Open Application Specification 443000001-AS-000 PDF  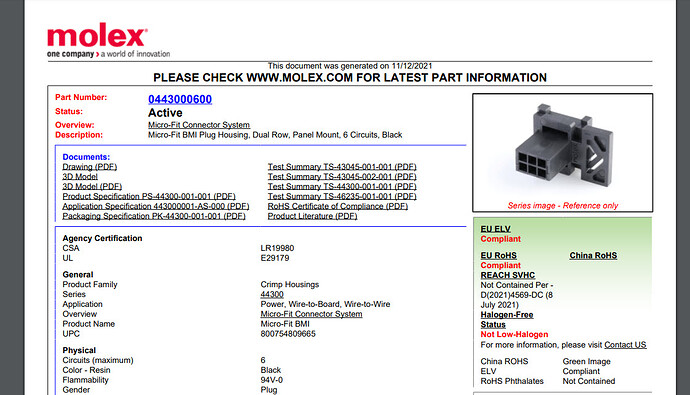(x=156, y=206)
